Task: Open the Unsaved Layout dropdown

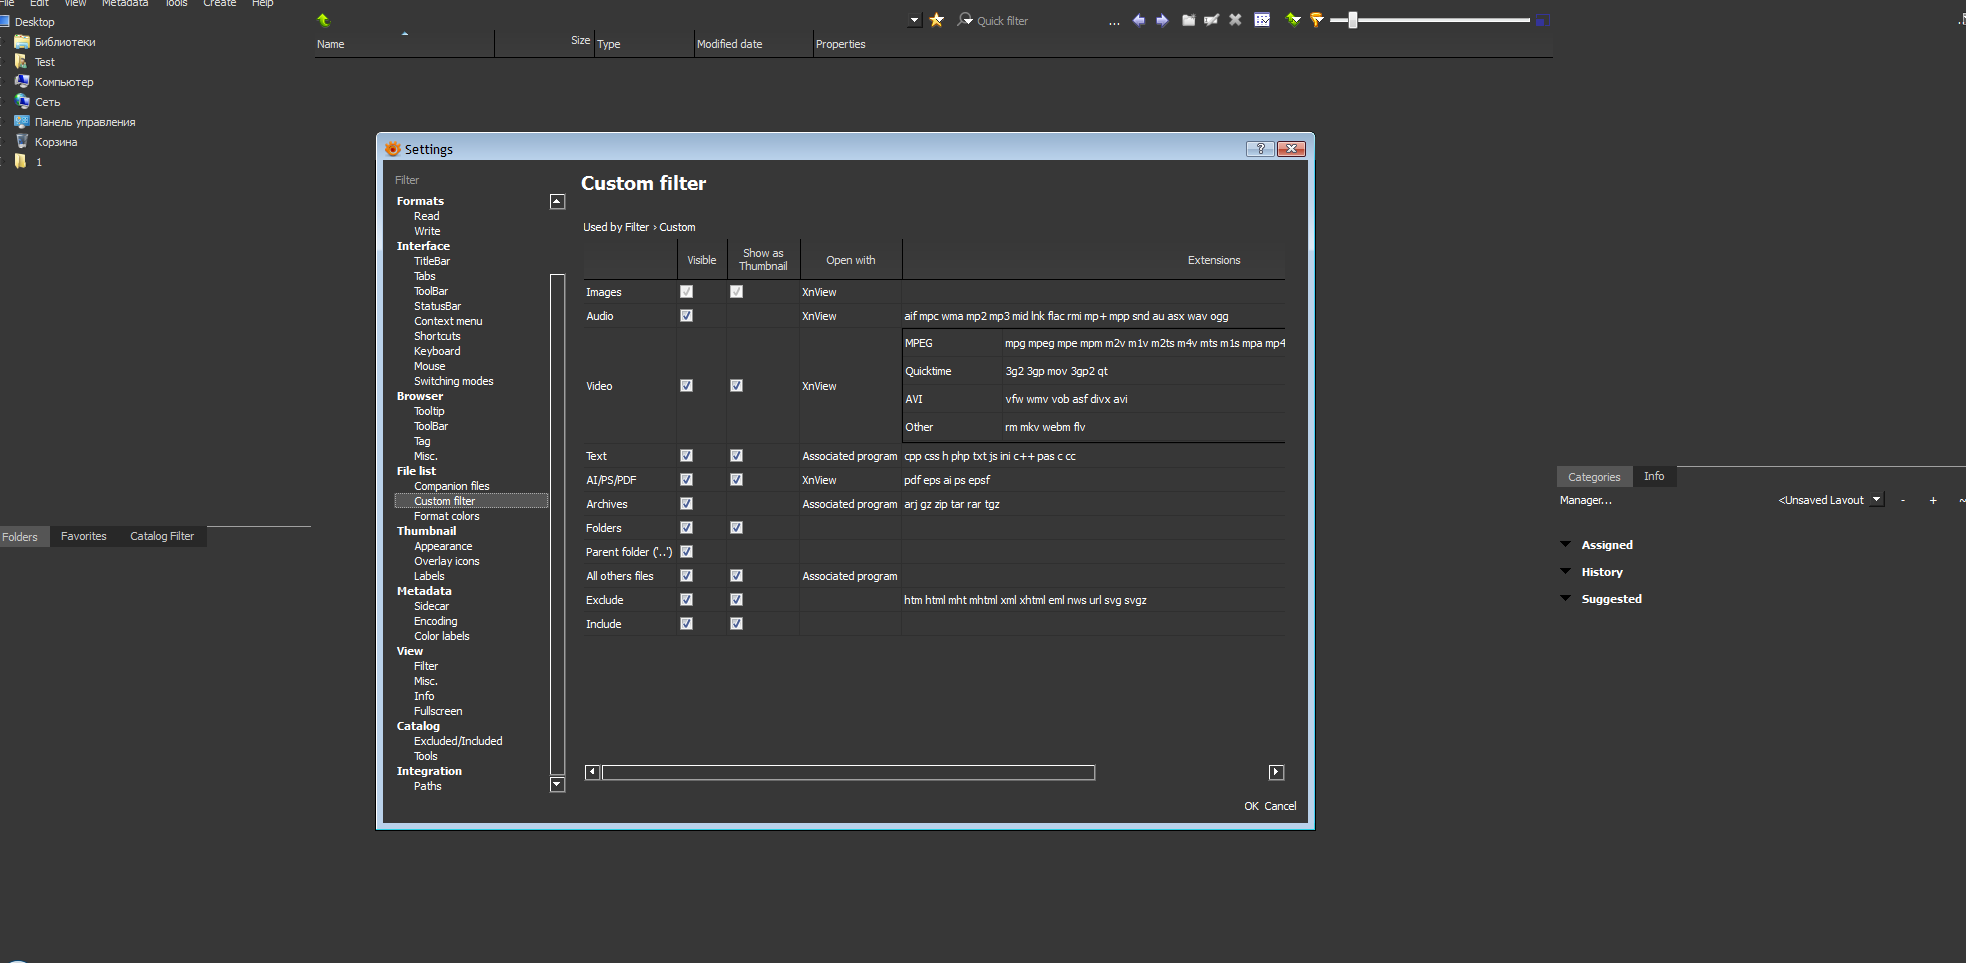Action: tap(1876, 500)
